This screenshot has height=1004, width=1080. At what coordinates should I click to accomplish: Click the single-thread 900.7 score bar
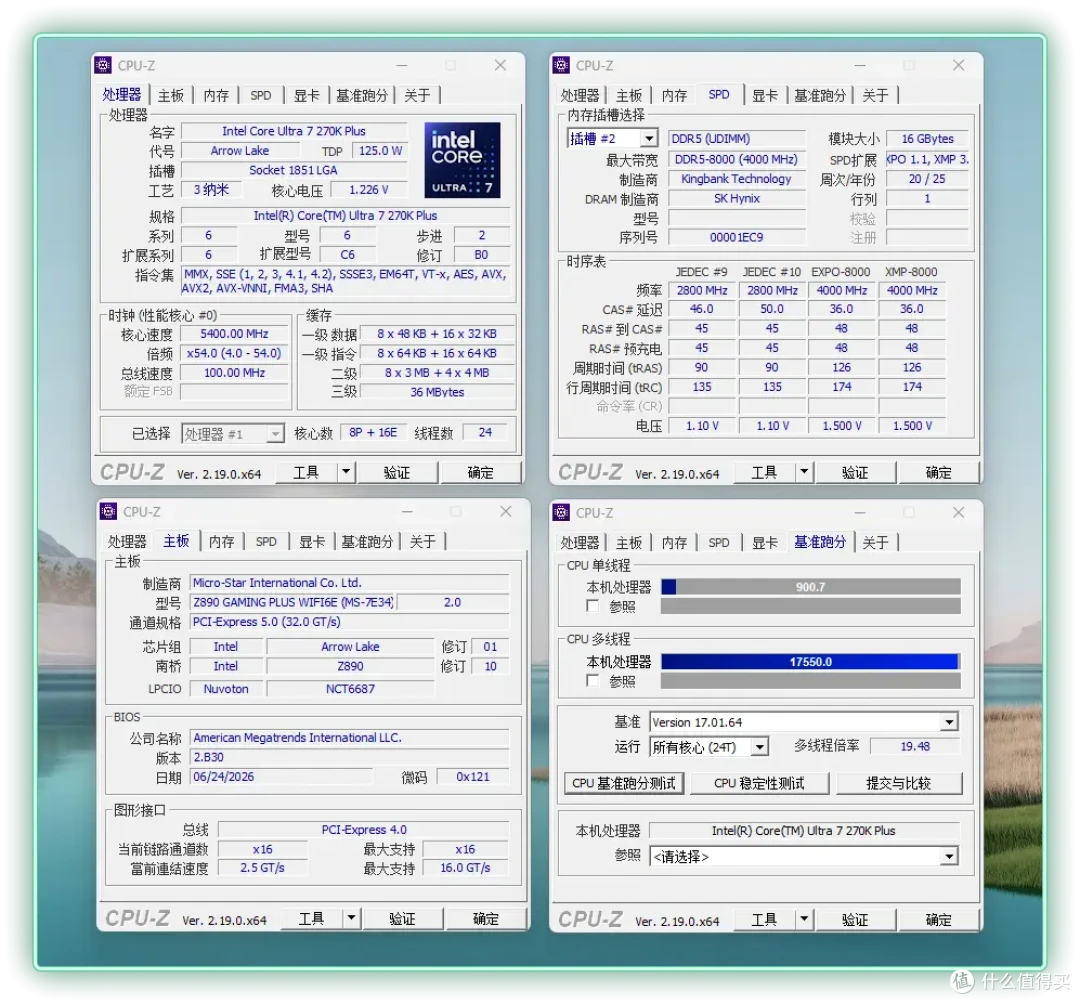[811, 587]
